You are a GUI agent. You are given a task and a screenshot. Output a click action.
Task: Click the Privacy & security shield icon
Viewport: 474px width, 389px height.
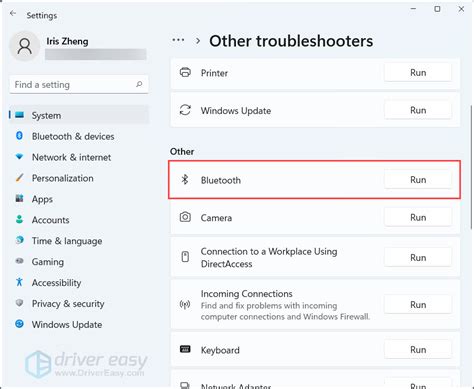(x=20, y=303)
